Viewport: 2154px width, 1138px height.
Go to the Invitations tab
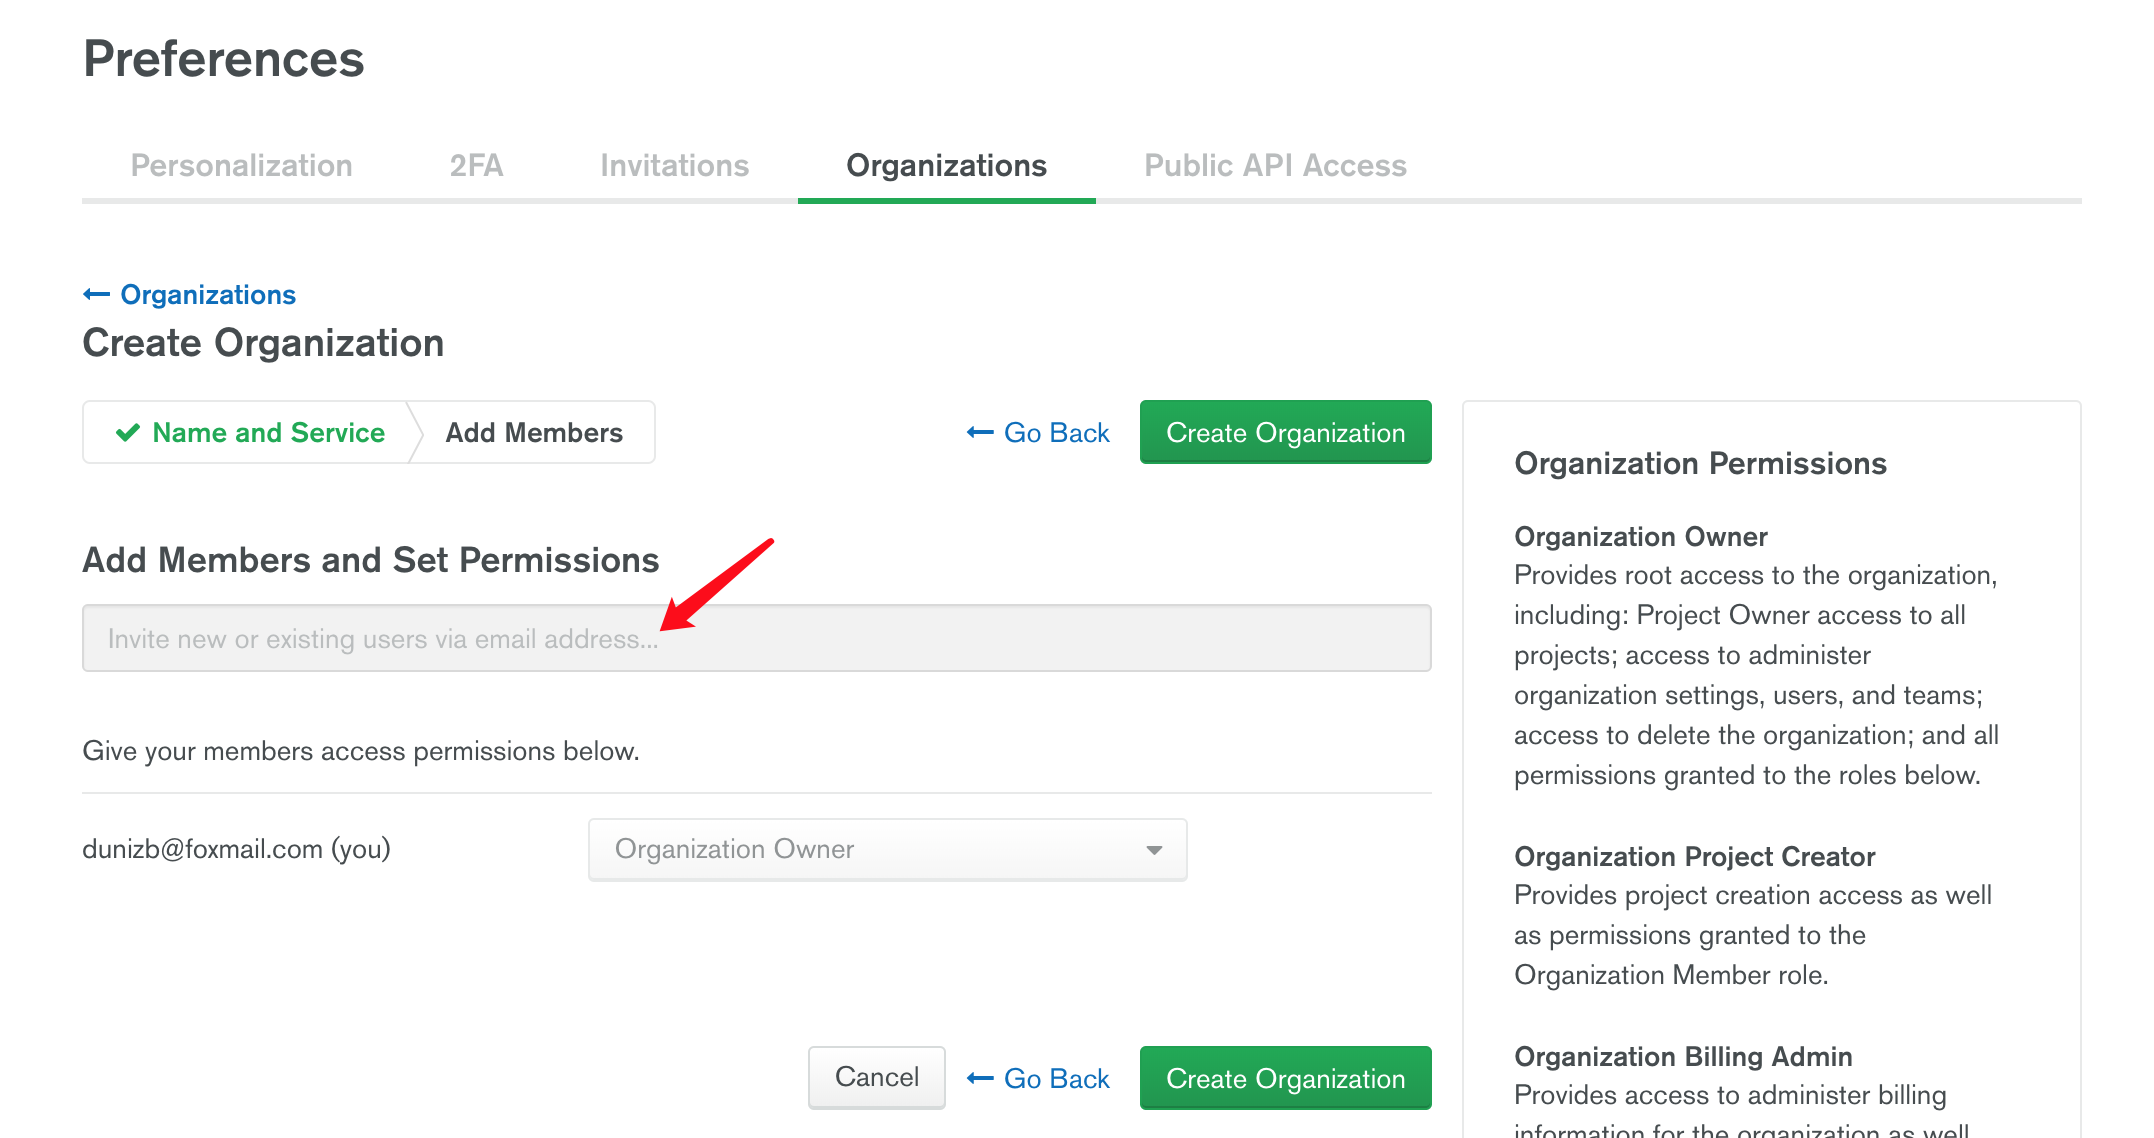coord(674,165)
